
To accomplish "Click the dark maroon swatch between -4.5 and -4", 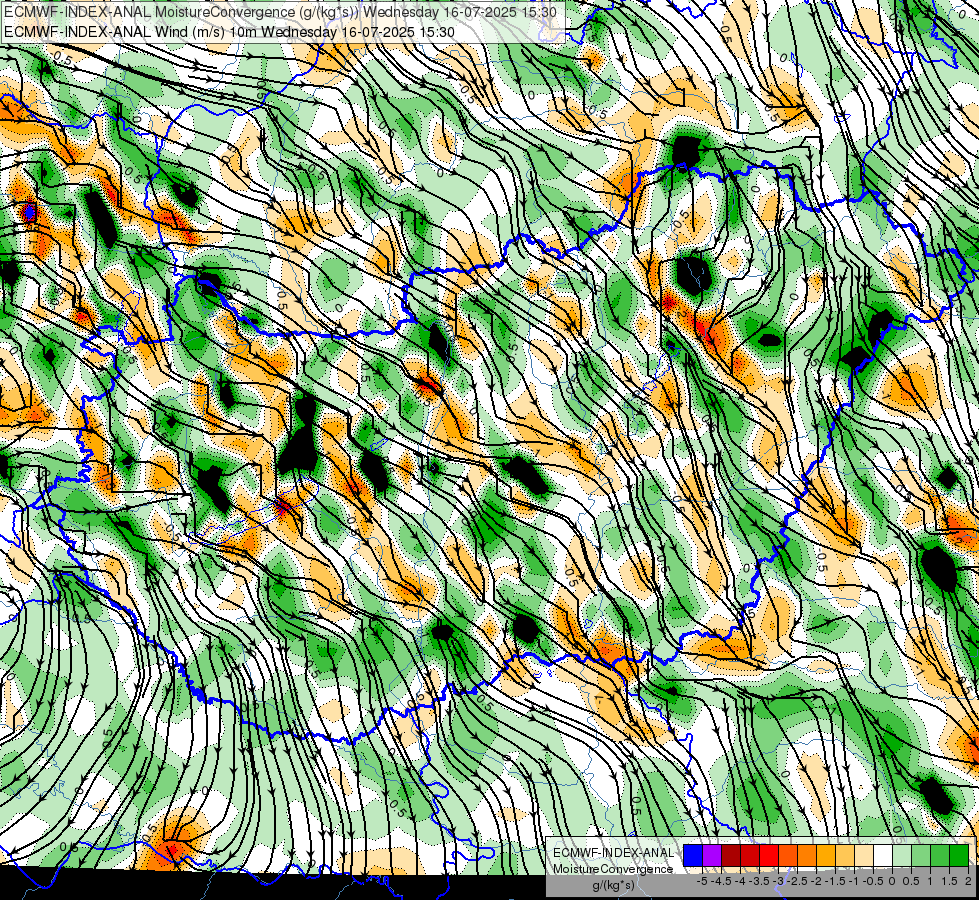I will 731,856.
